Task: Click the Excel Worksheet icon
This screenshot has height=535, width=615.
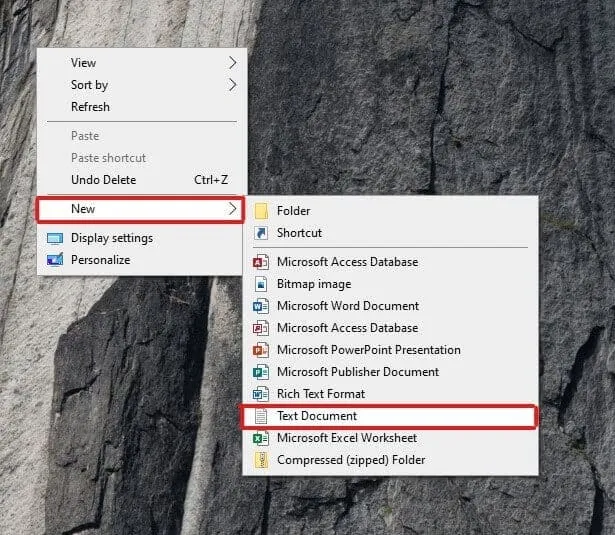Action: click(x=261, y=438)
